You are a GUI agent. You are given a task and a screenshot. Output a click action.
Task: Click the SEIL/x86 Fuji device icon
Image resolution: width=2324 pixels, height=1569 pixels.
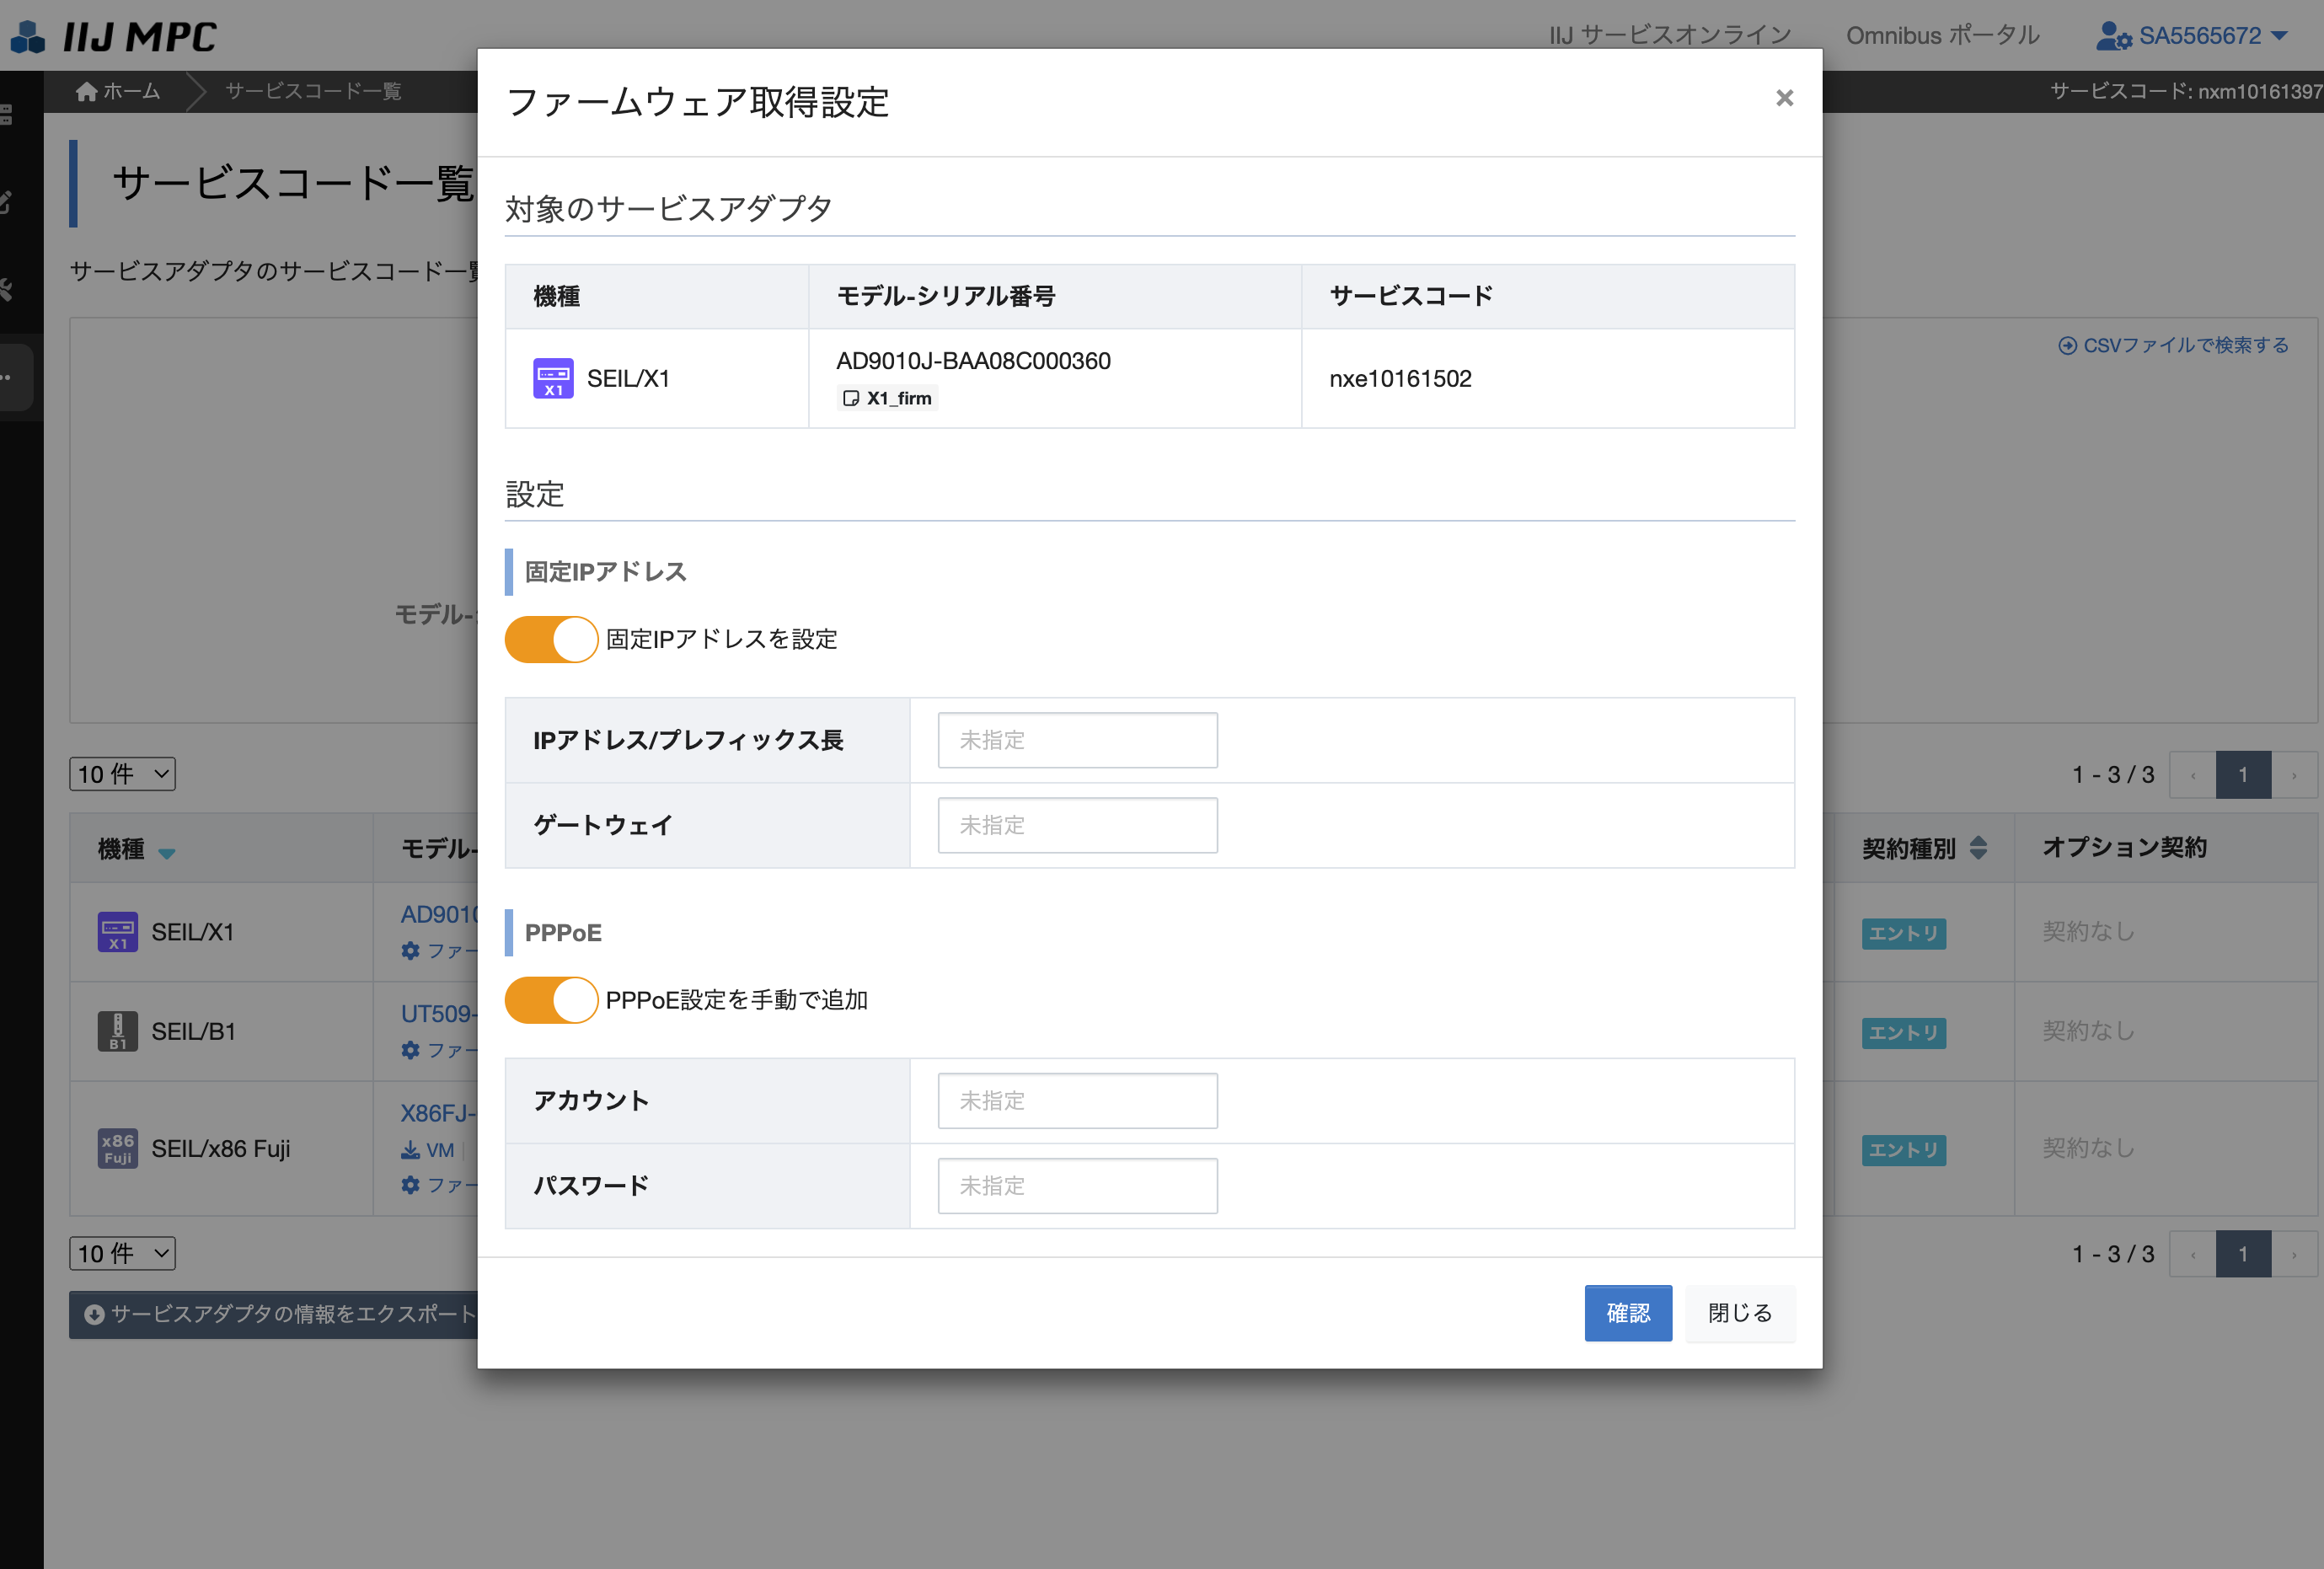[118, 1148]
